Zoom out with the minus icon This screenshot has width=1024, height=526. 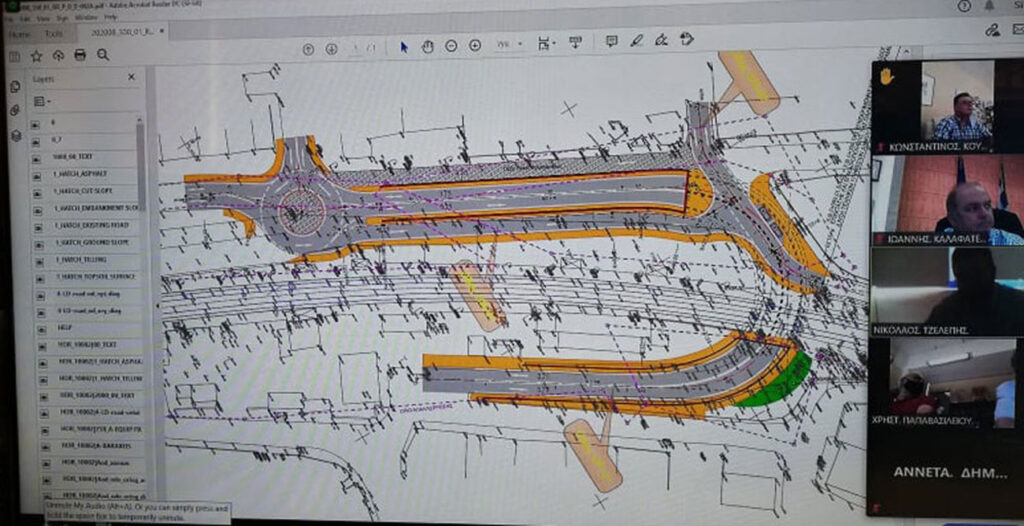pyautogui.click(x=451, y=46)
